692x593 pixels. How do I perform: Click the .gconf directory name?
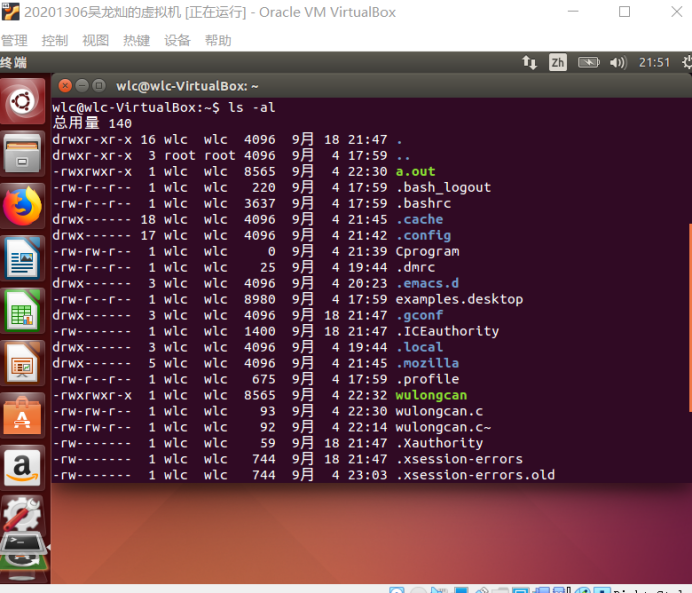pos(420,315)
